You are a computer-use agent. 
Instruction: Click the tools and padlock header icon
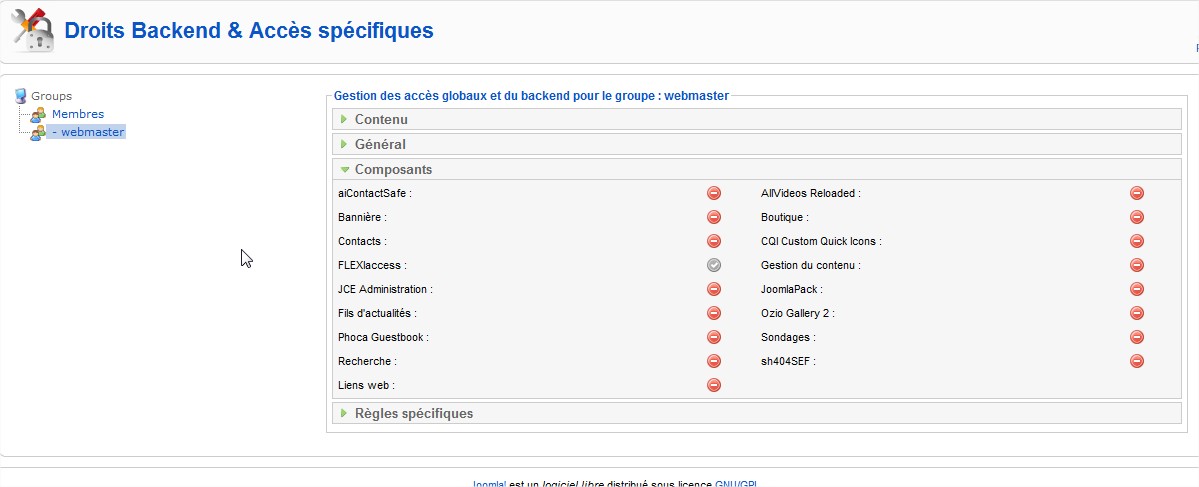coord(32,30)
